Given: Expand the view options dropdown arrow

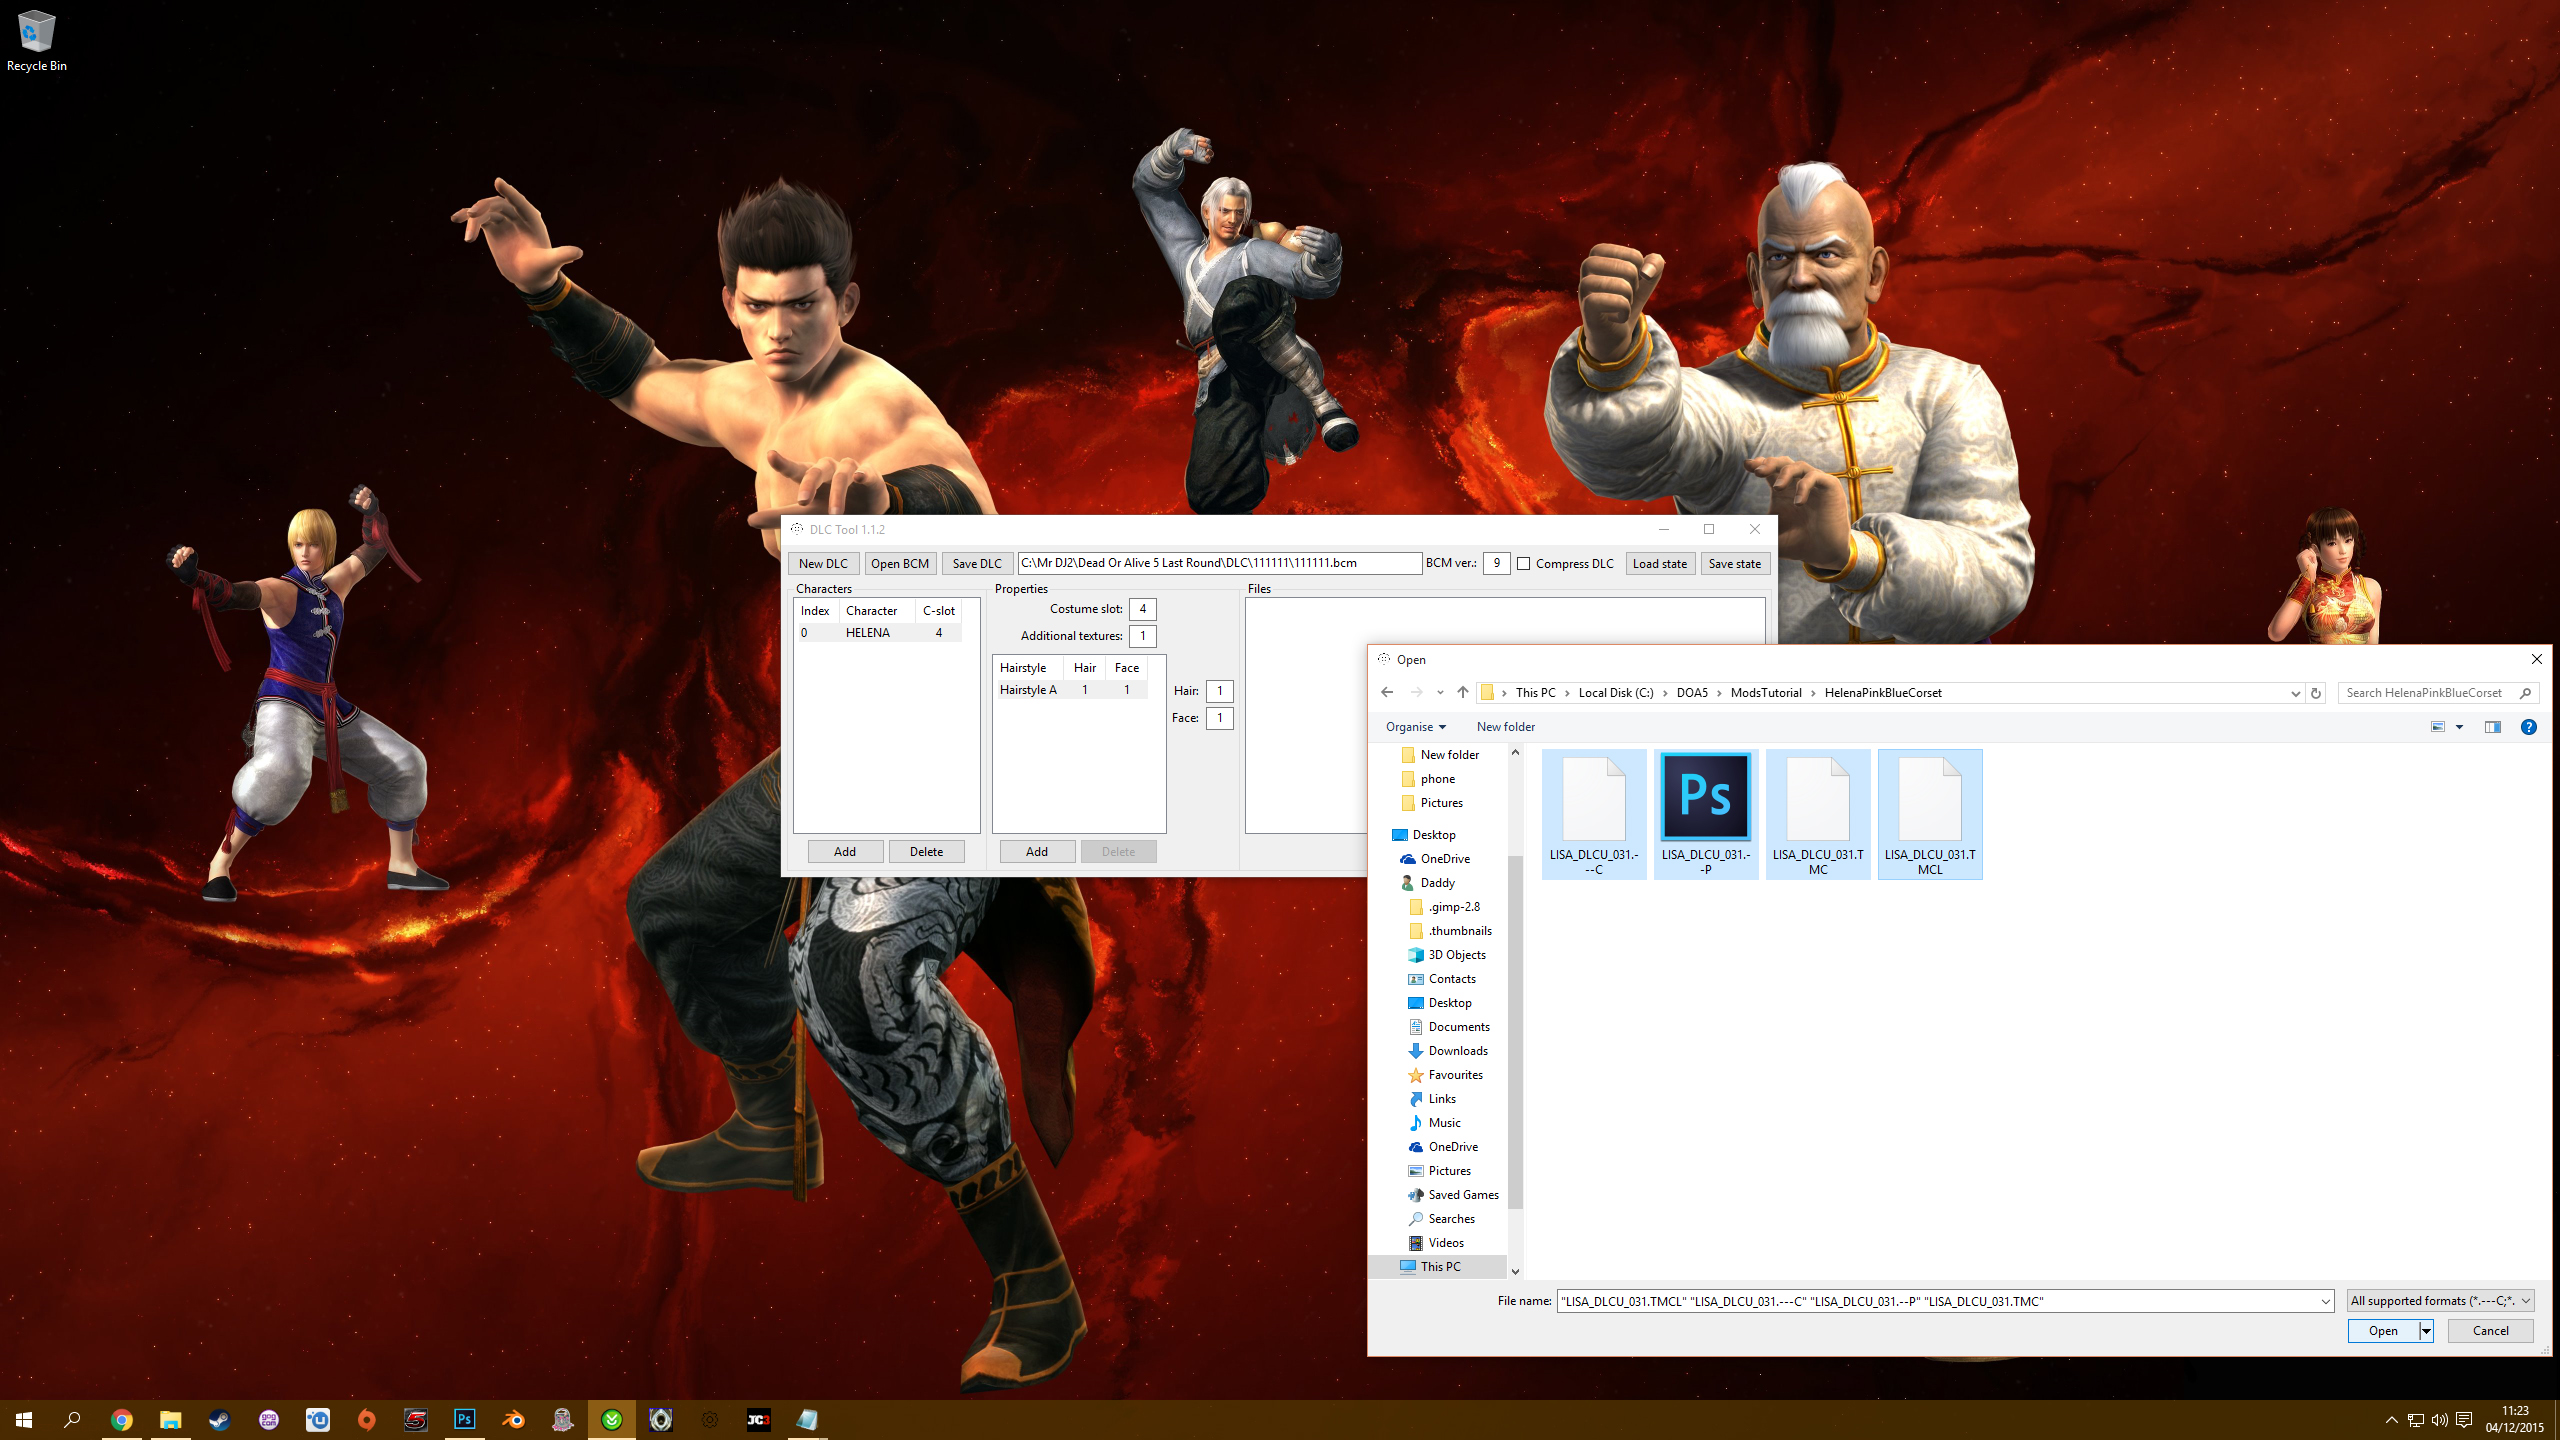Looking at the screenshot, I should coord(2459,727).
